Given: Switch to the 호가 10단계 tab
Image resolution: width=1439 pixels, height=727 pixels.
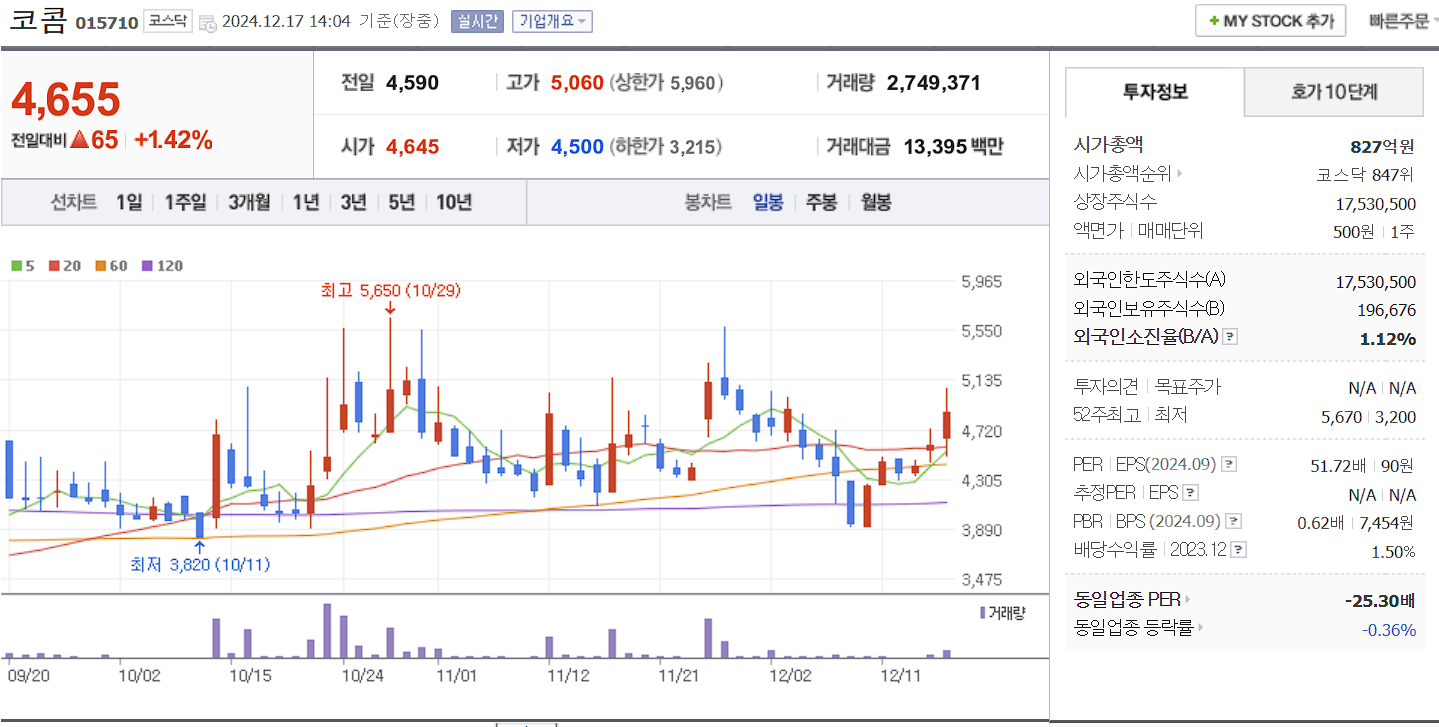Looking at the screenshot, I should coord(1333,91).
